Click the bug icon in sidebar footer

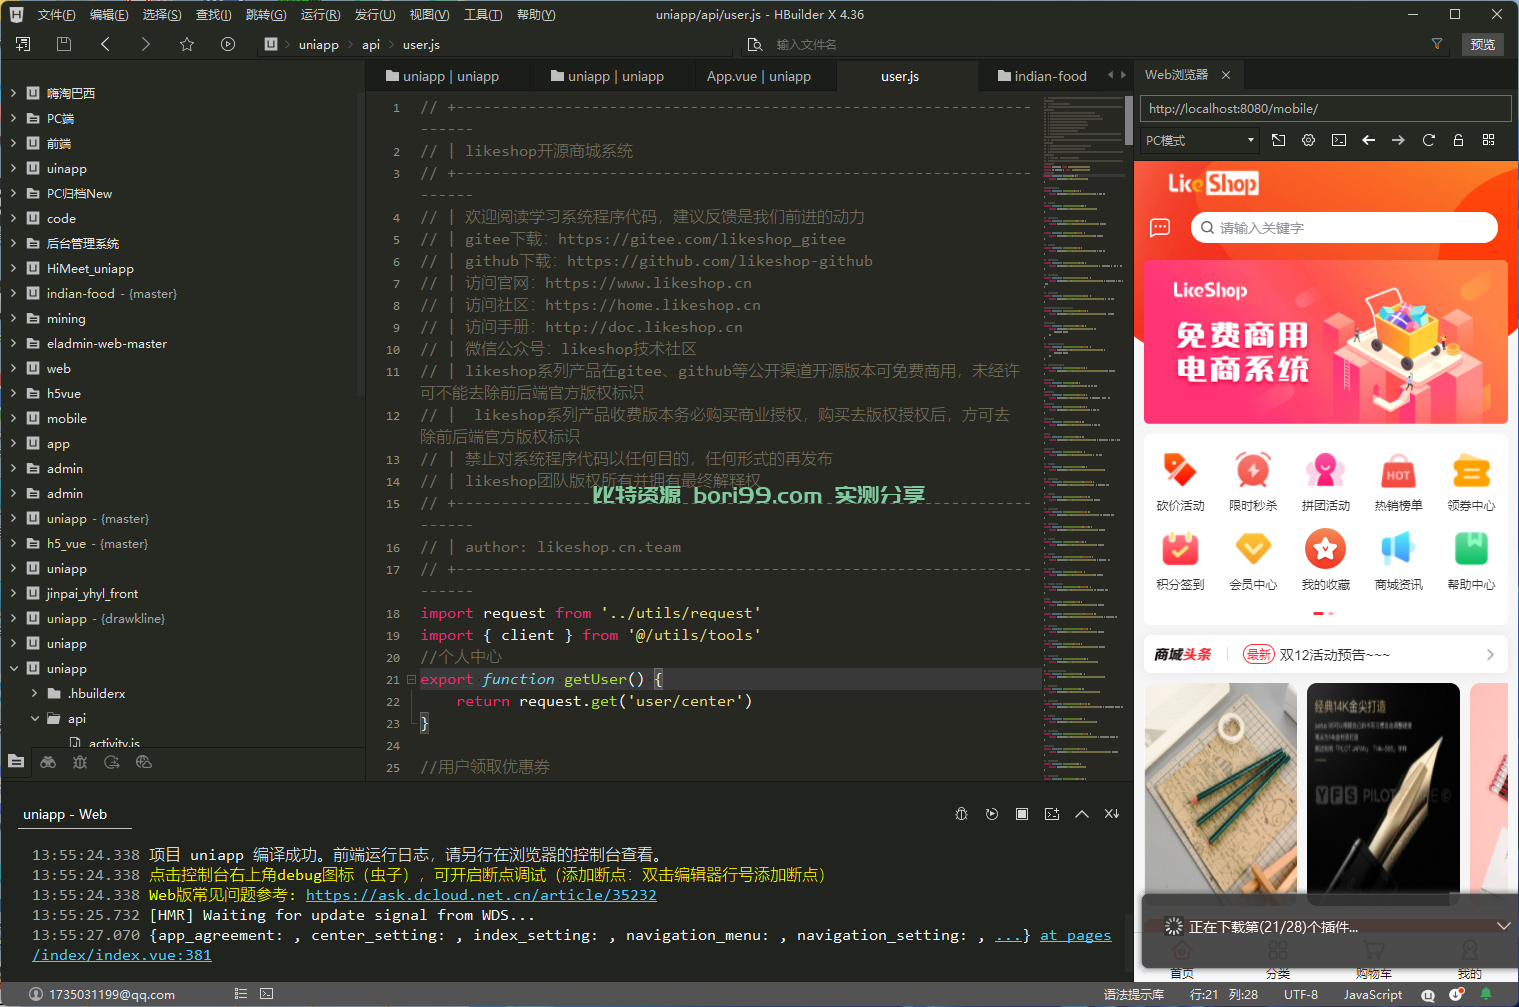coord(80,762)
